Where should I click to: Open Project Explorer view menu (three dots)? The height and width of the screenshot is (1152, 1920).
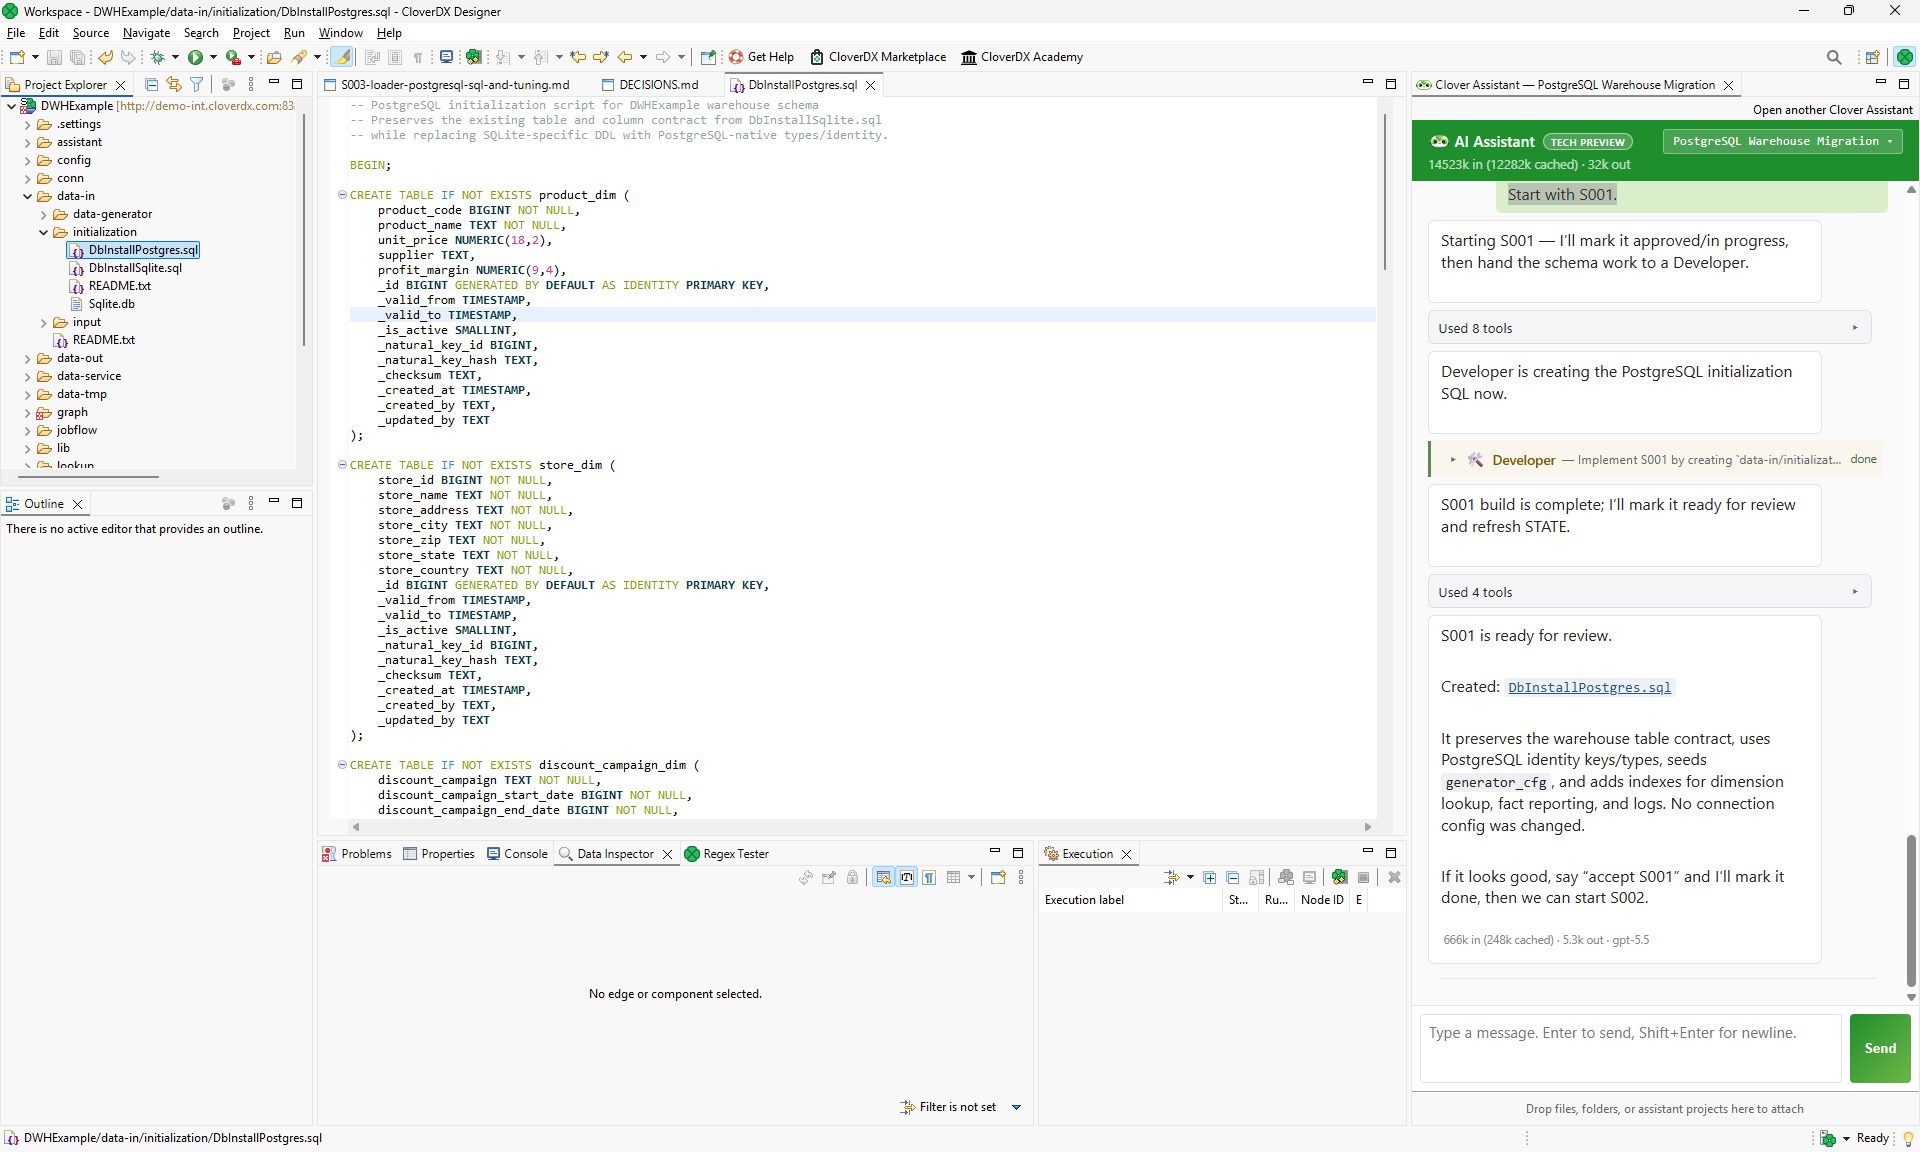[251, 85]
